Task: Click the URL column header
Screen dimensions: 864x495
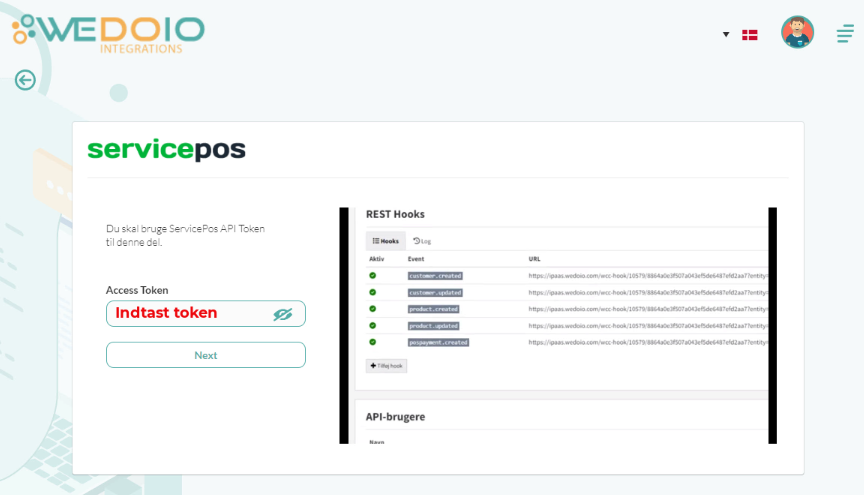Action: [534, 259]
